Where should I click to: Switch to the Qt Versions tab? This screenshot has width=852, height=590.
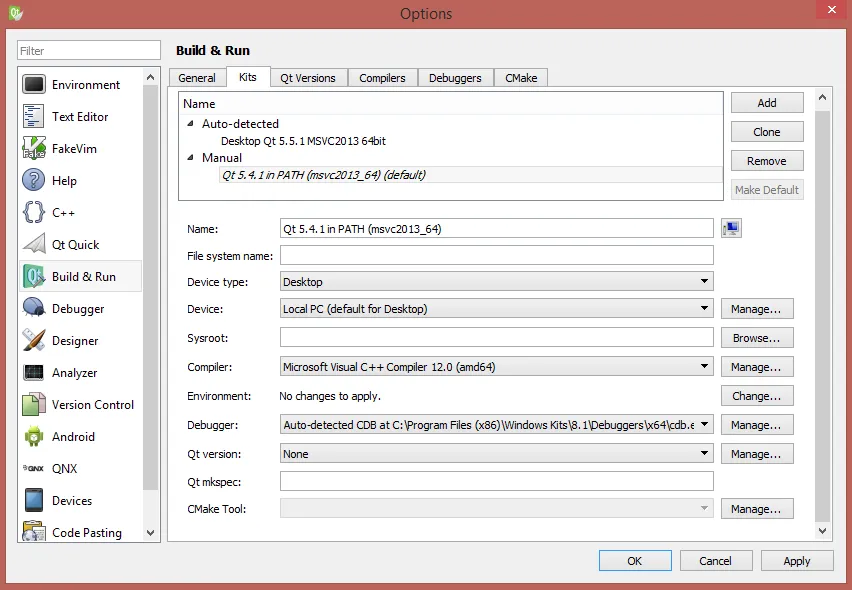308,78
